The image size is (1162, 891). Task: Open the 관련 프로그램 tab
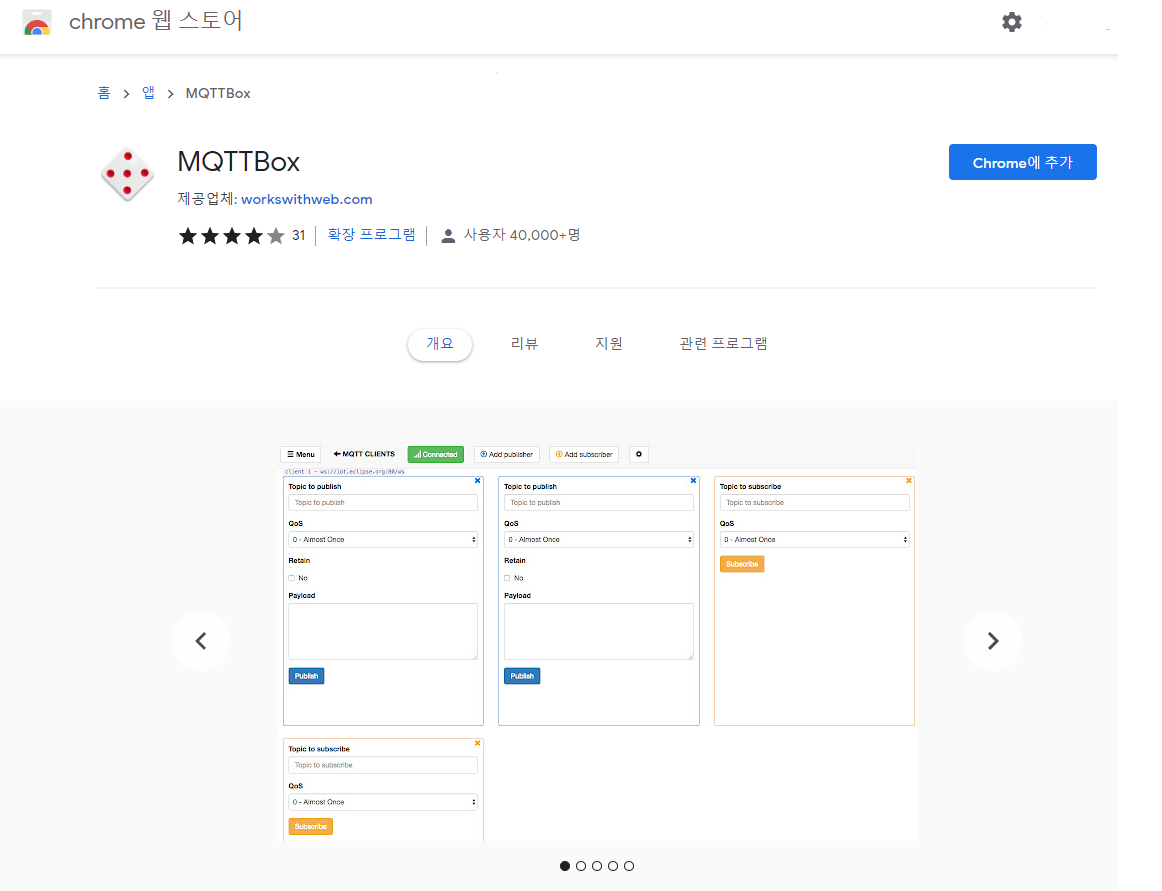[723, 344]
